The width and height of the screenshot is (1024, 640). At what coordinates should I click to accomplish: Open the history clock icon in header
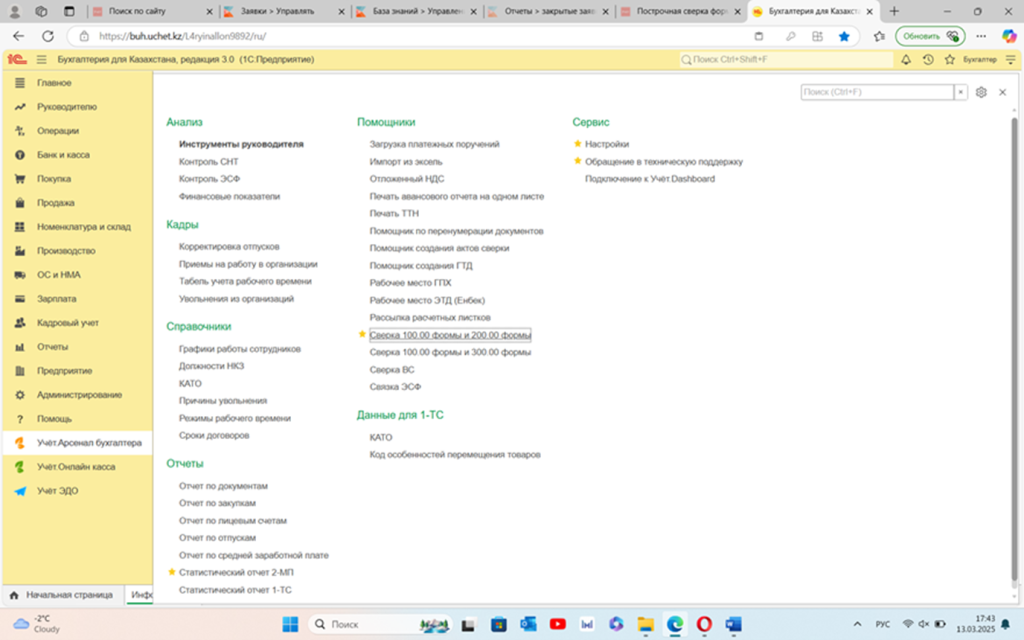(927, 60)
